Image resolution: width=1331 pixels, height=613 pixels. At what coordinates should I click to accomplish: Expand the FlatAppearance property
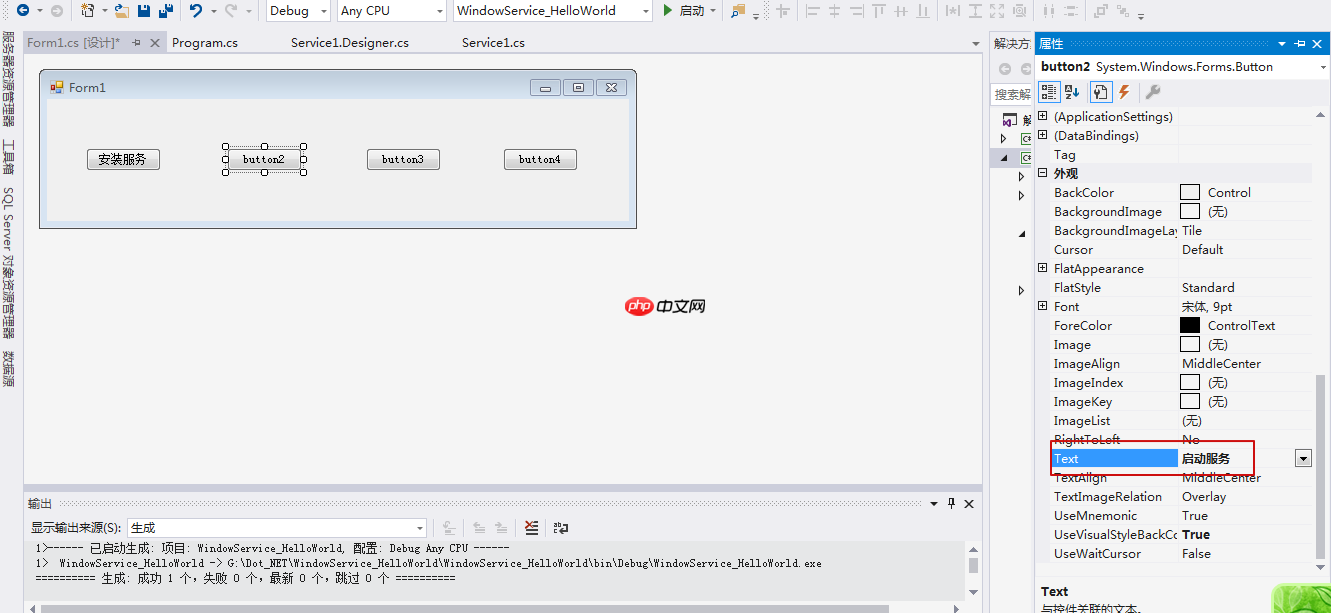click(1042, 269)
